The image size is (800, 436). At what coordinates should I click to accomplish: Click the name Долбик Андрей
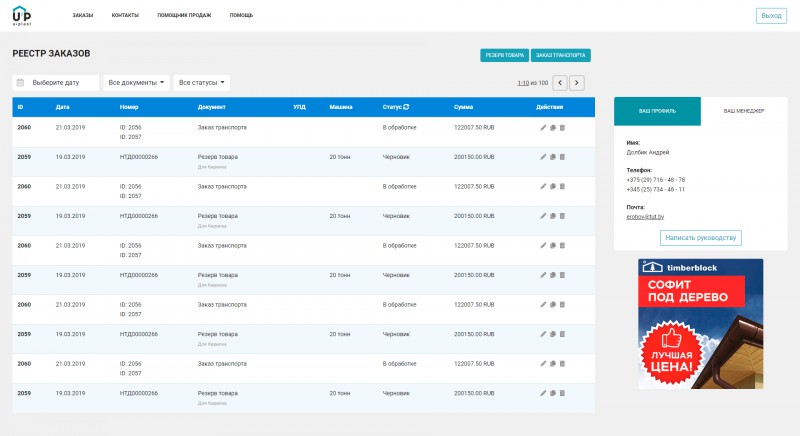(647, 152)
